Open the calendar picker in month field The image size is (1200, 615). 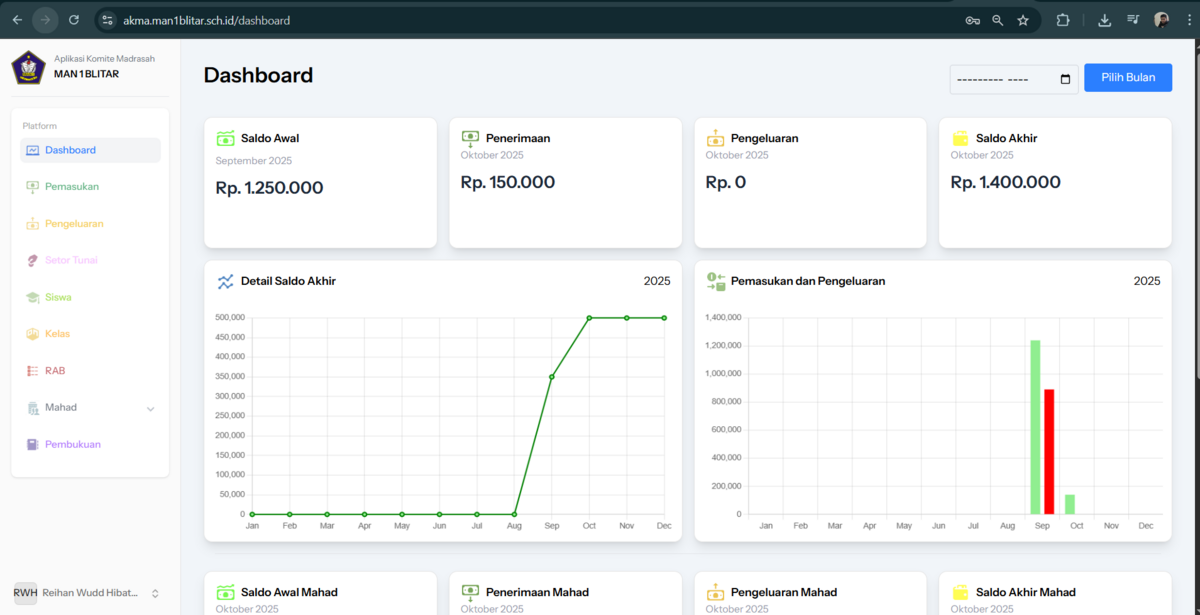pos(1065,79)
